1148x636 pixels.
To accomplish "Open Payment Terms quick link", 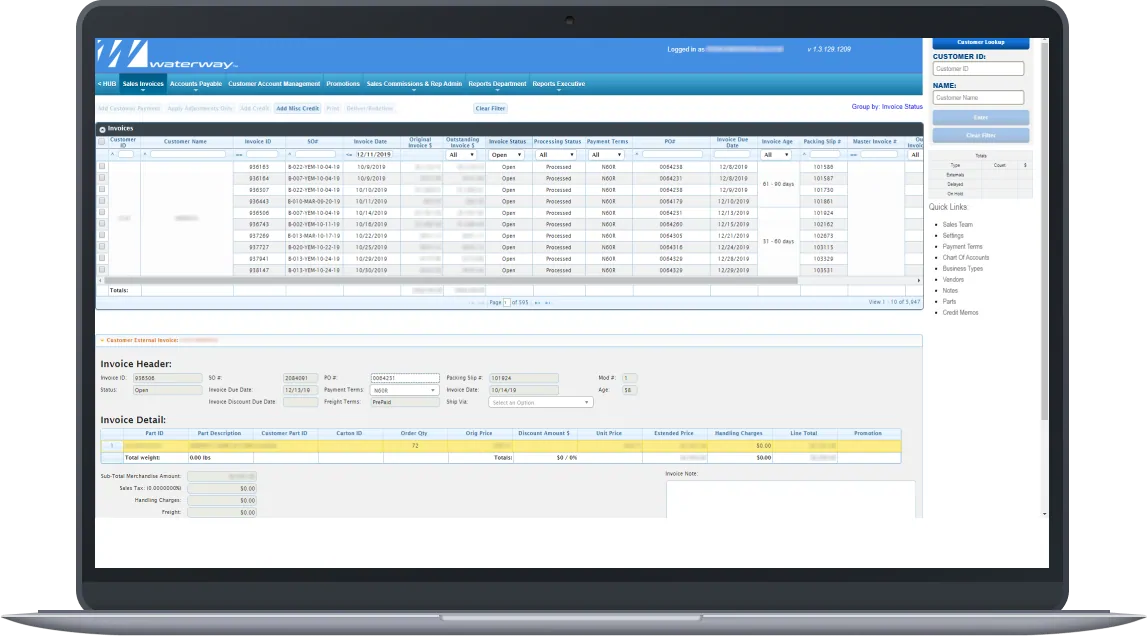I will pyautogui.click(x=962, y=247).
